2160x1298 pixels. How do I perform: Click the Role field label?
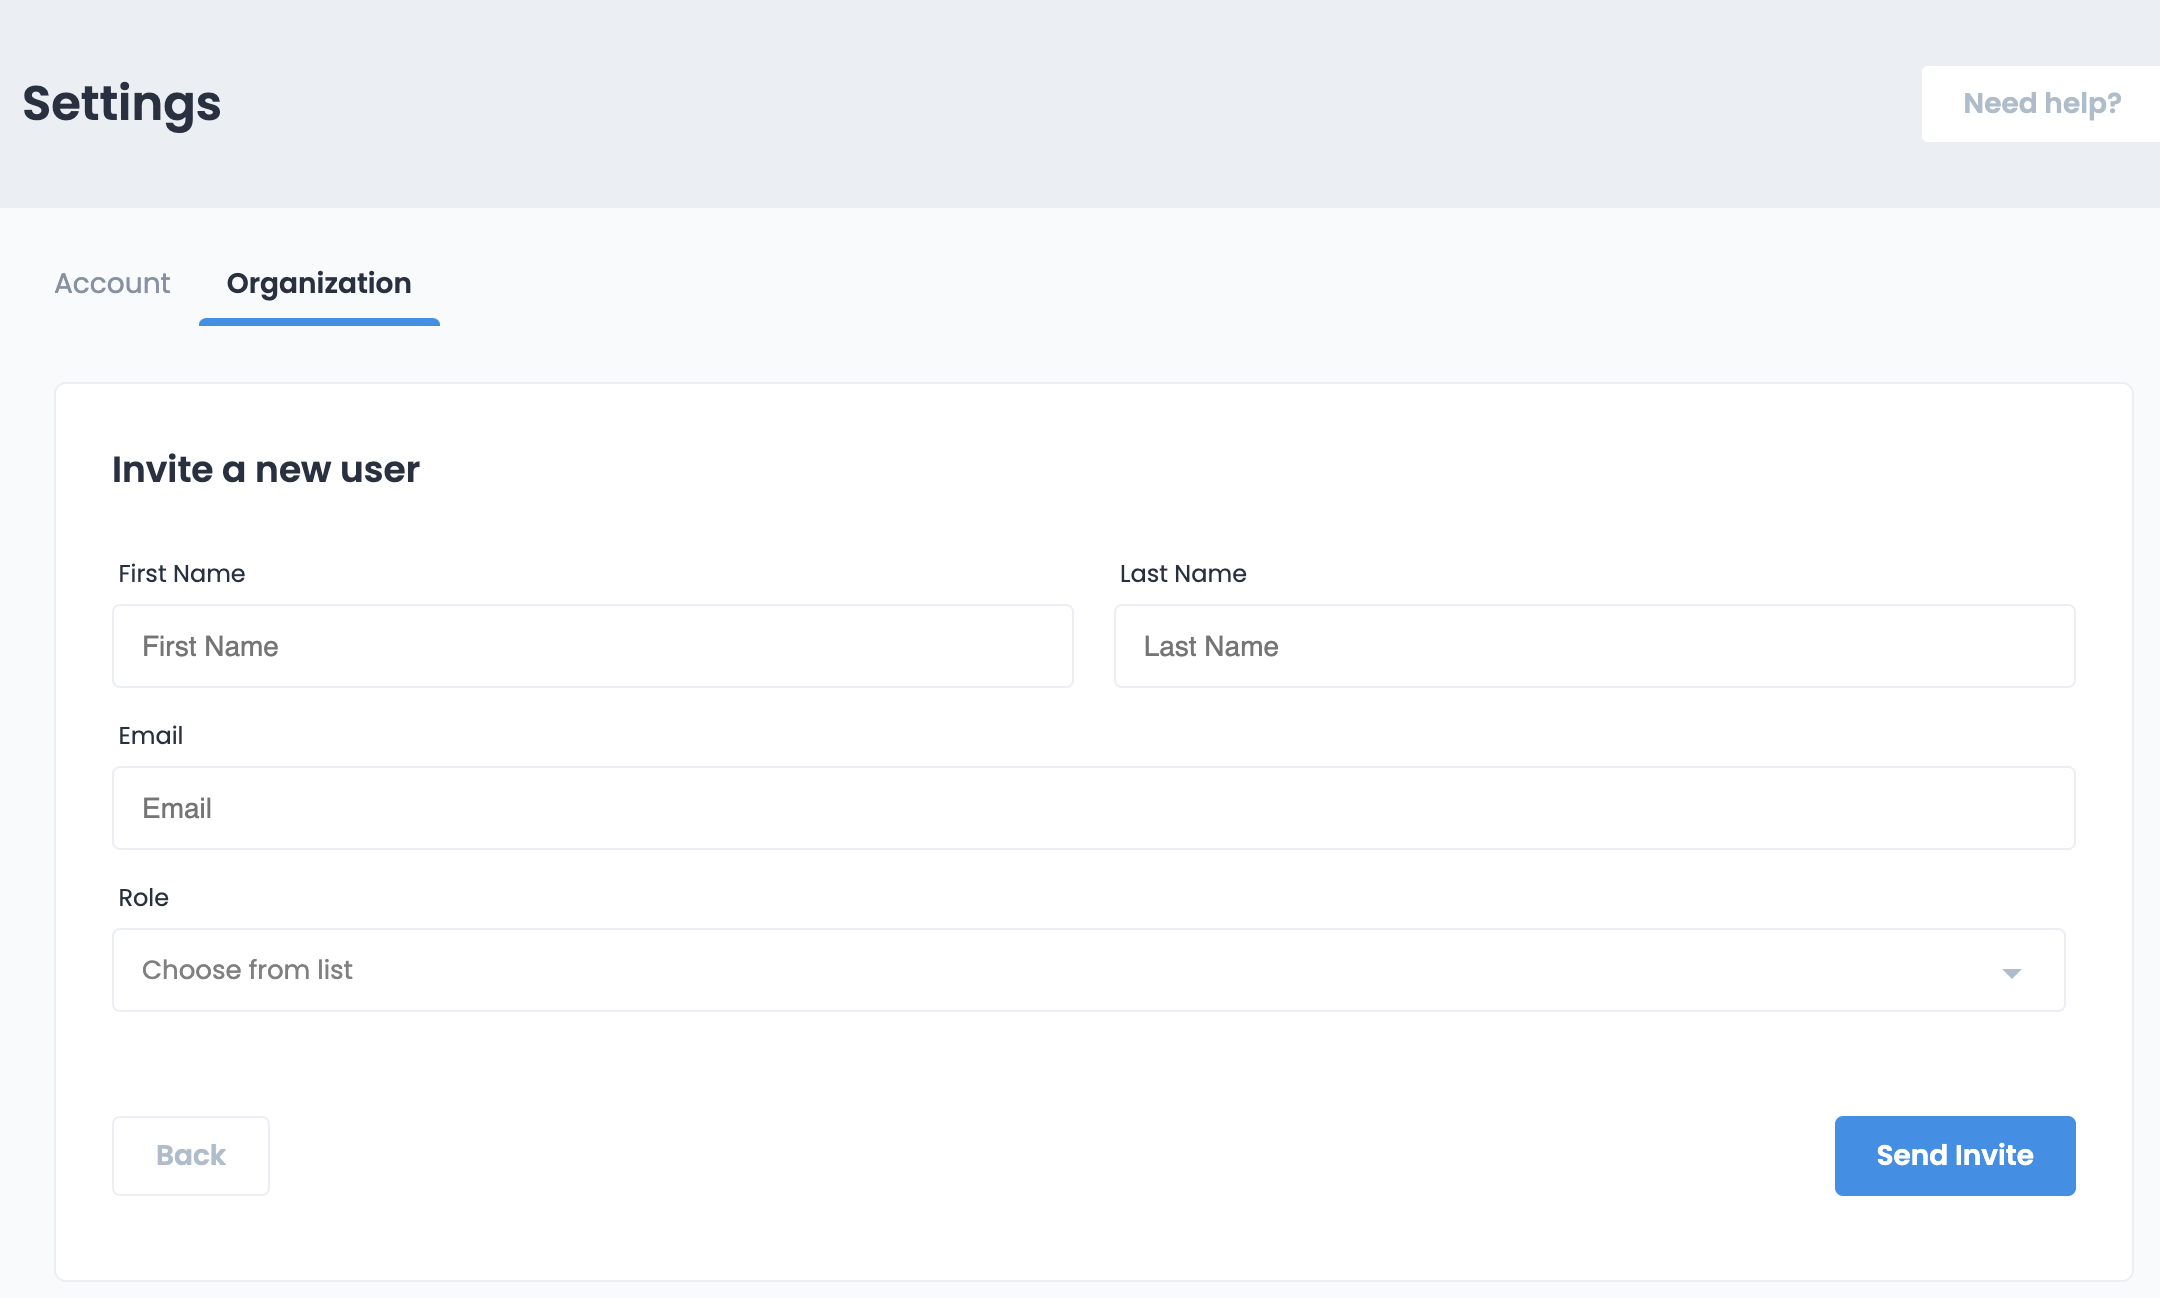(x=143, y=898)
